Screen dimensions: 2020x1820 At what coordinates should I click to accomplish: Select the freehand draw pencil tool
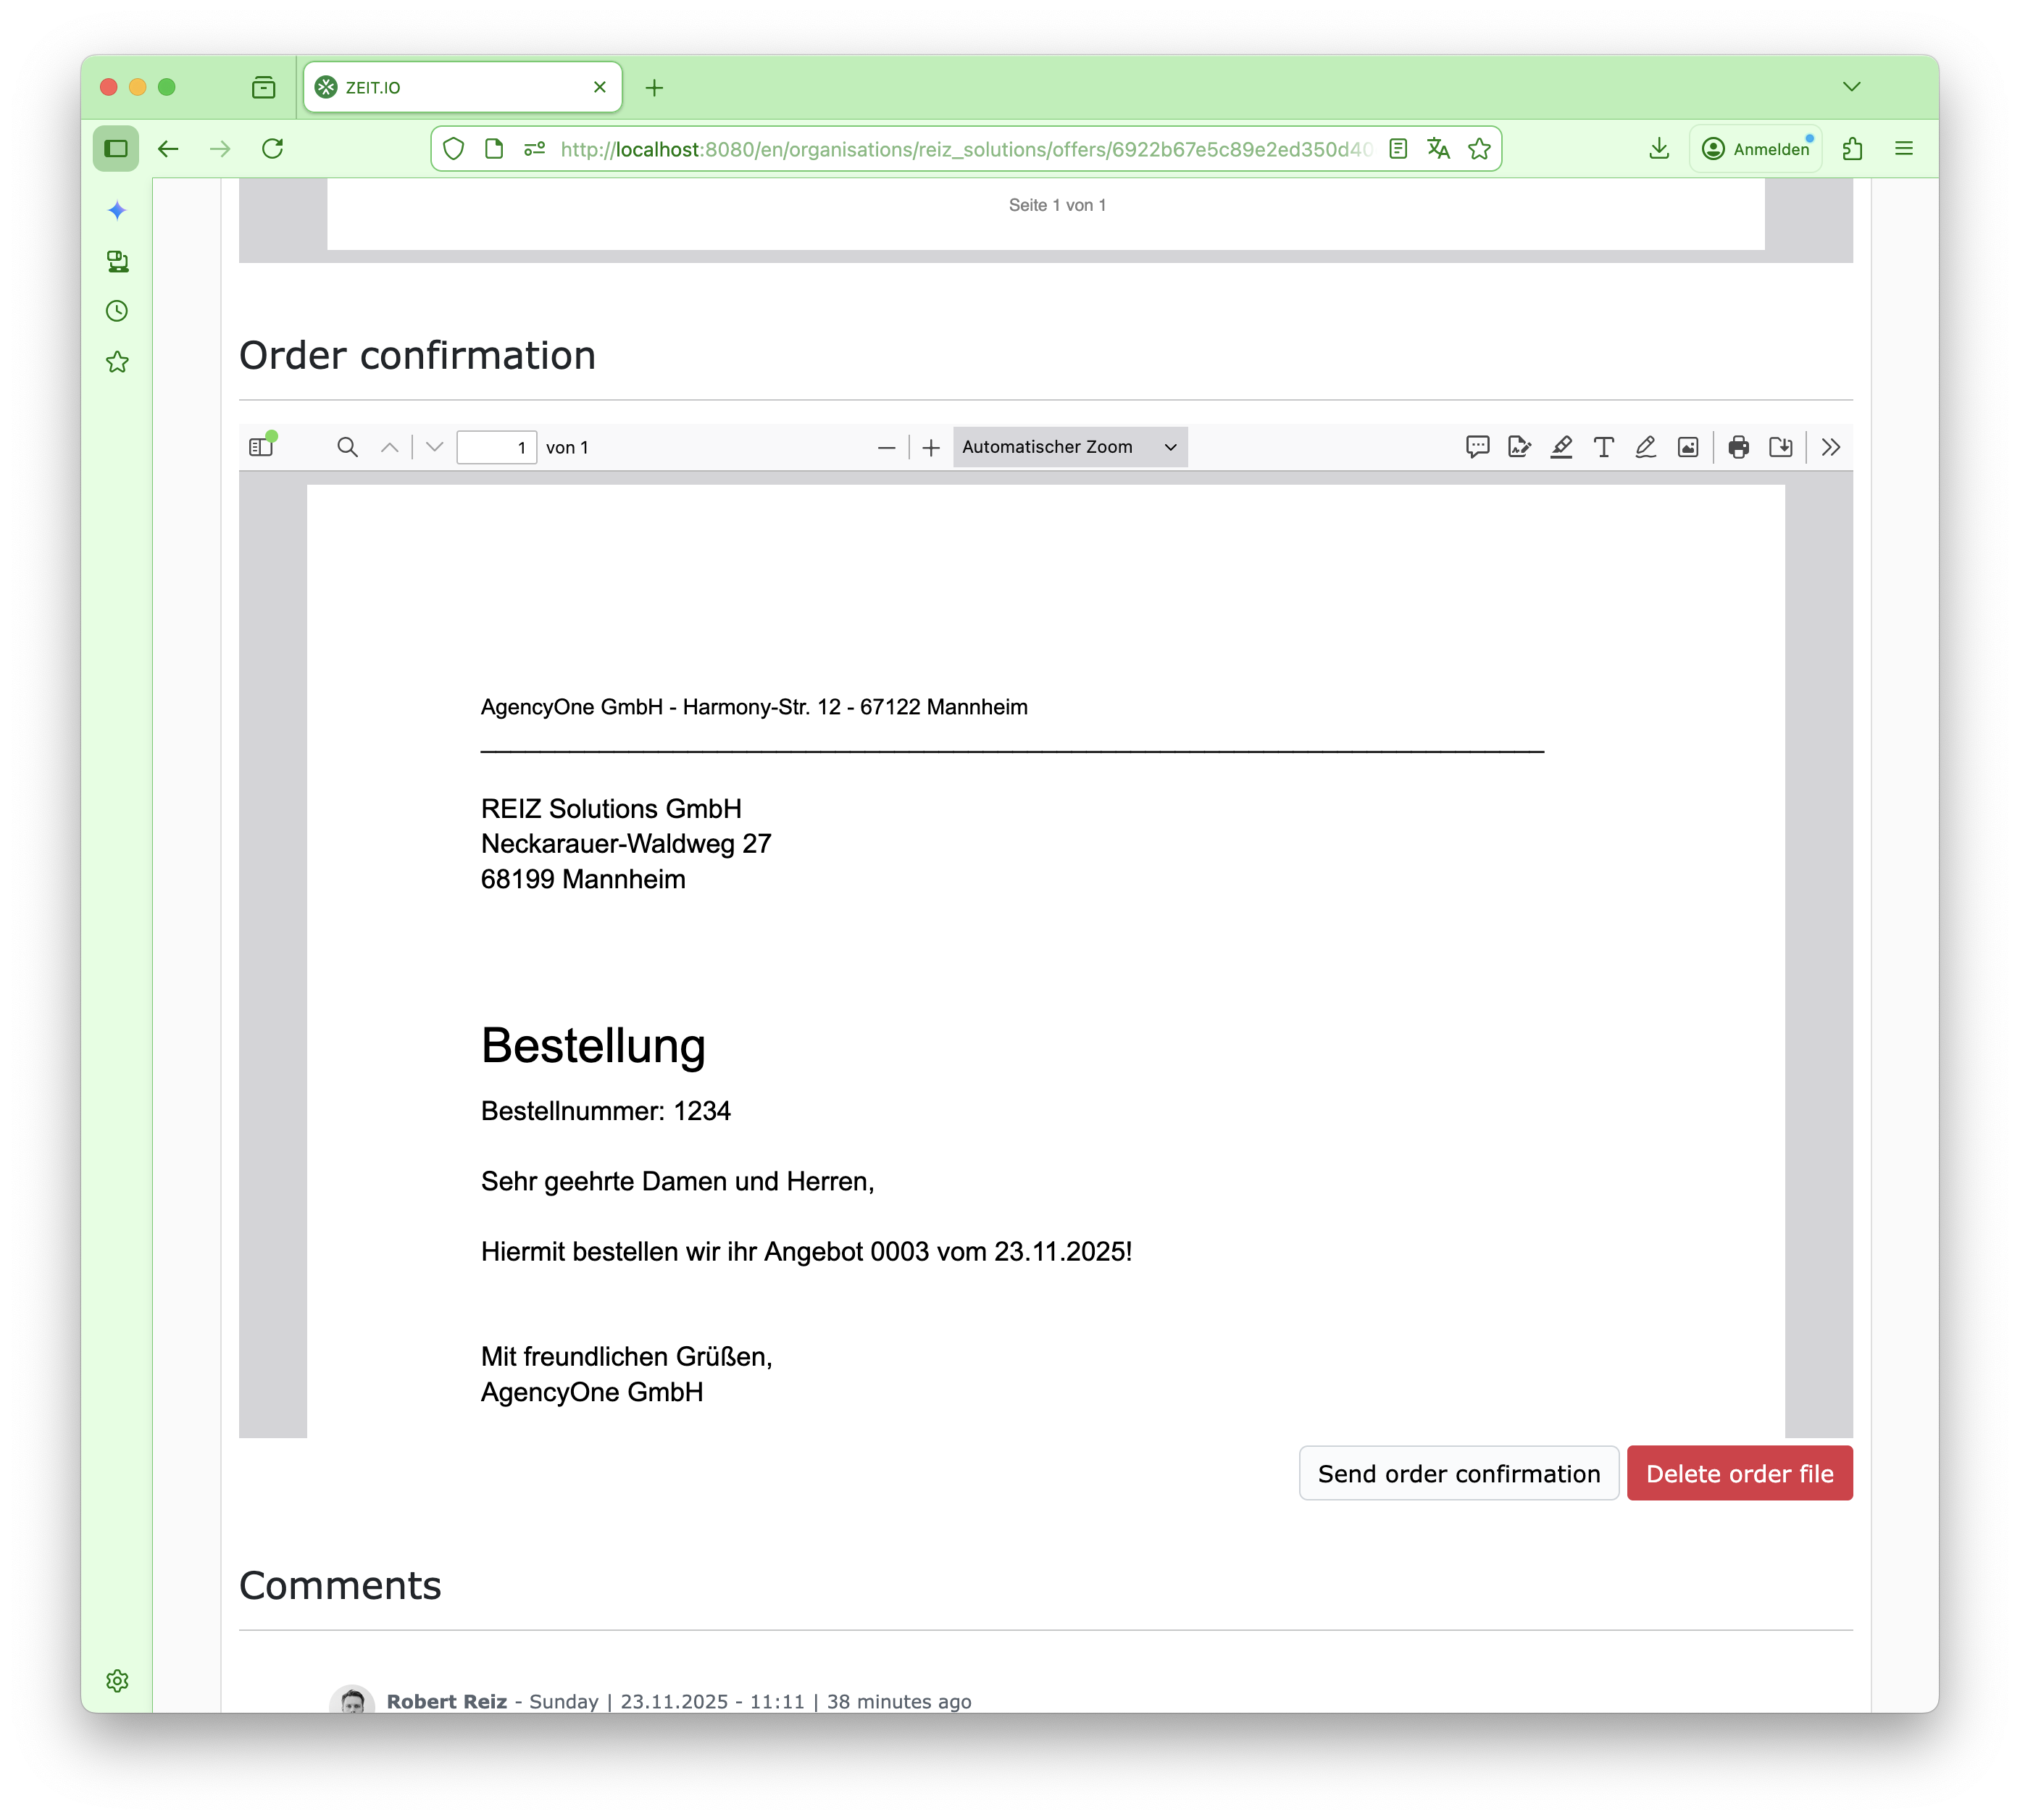point(1645,447)
